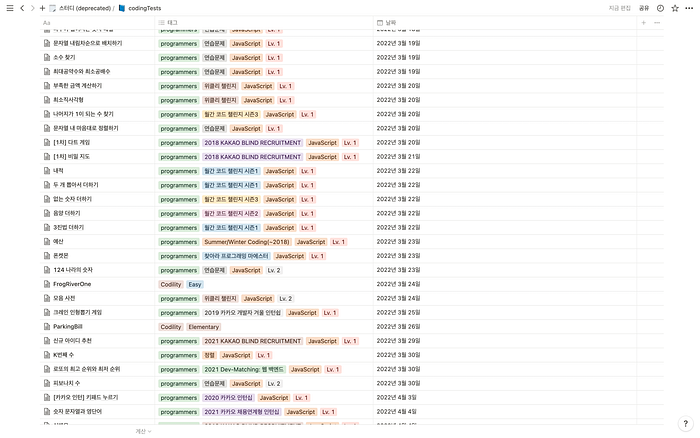Click Codility tag in ParkingBill row
This screenshot has height=438, width=700.
pos(171,327)
